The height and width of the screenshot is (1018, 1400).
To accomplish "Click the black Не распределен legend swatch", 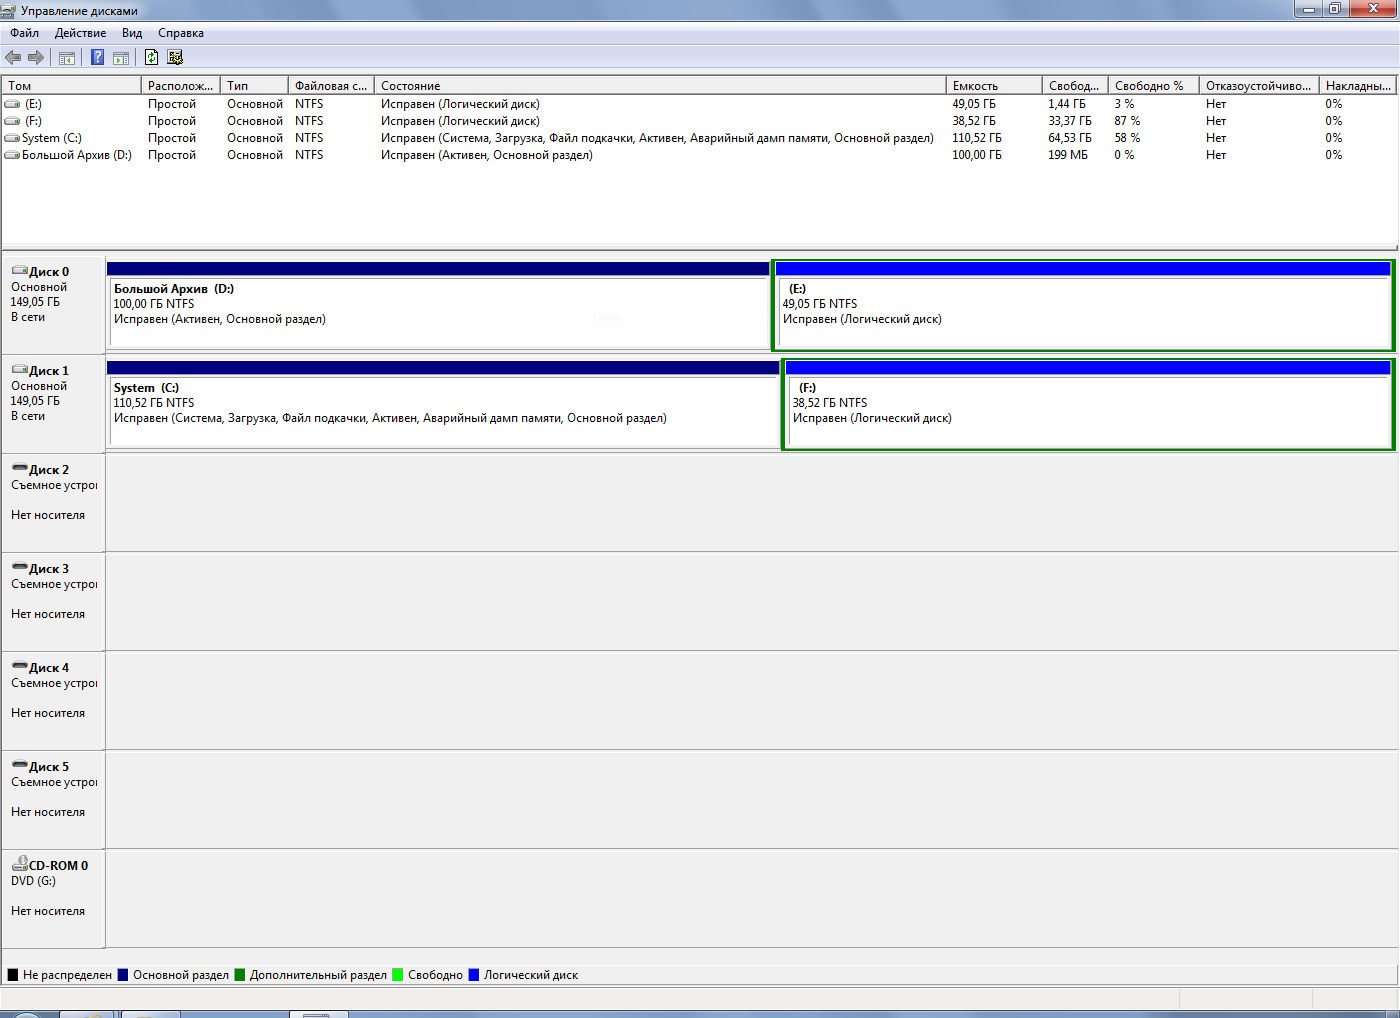I will tap(13, 975).
